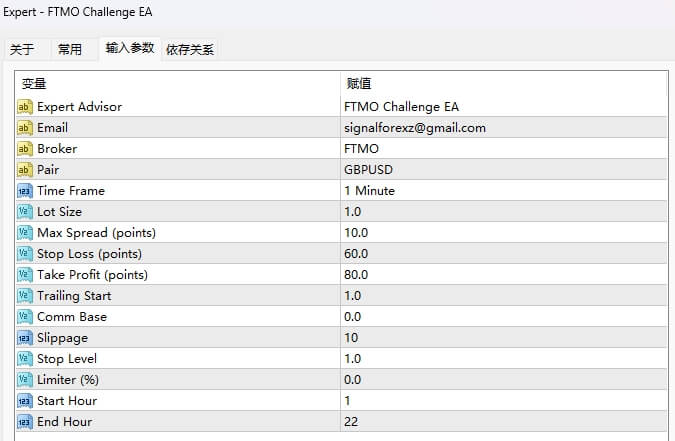
Task: Edit the signalforexz@gmail.com value
Action: tap(415, 127)
